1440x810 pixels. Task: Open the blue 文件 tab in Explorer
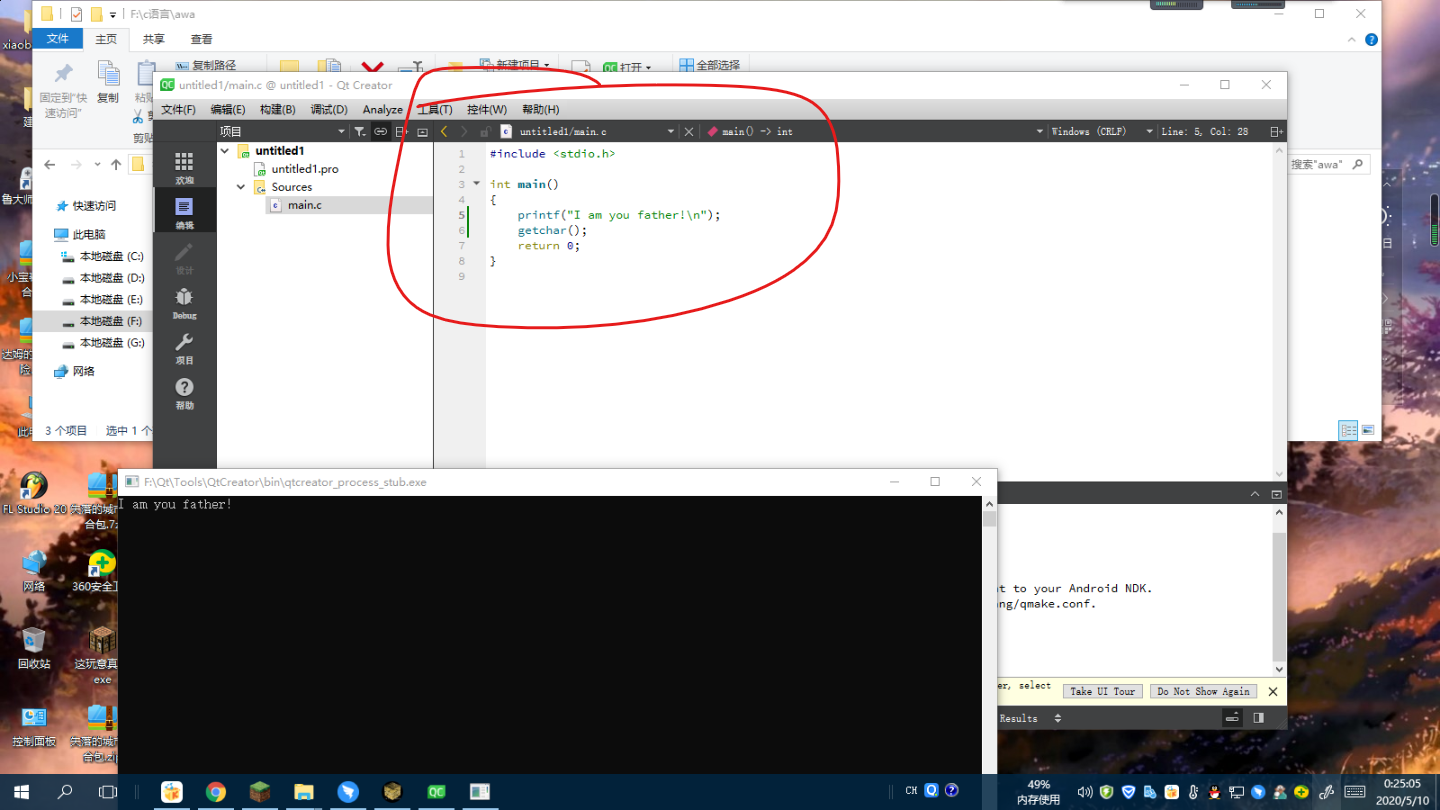tap(58, 39)
